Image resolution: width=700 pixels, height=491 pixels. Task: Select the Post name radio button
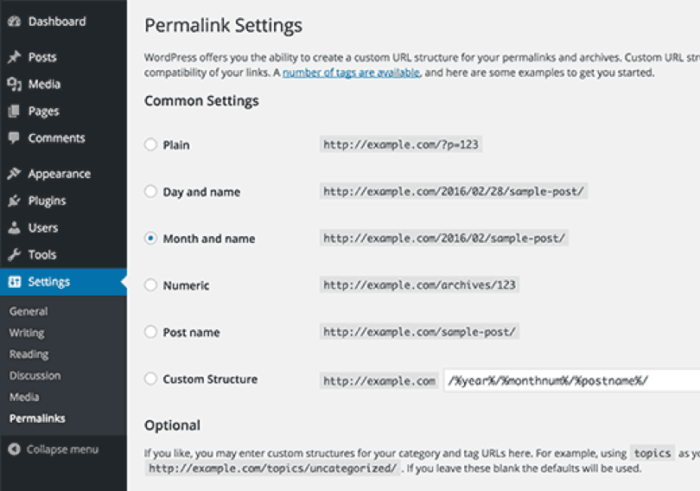click(151, 332)
